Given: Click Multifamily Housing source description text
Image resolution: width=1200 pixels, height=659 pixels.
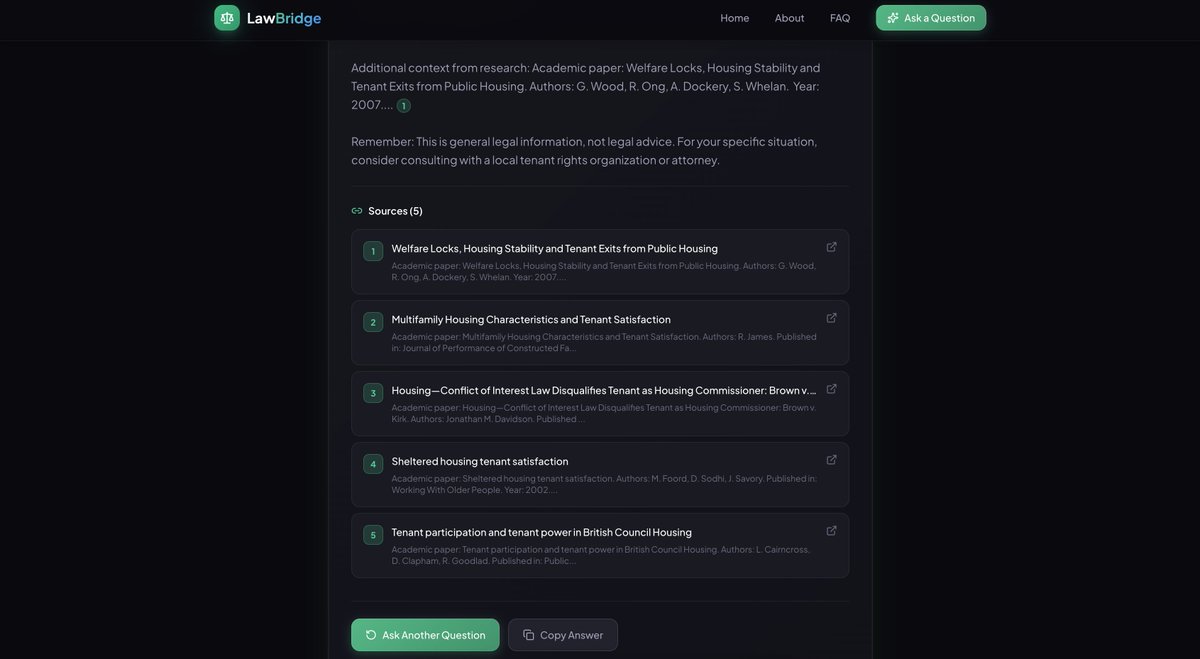Looking at the screenshot, I should tap(604, 342).
